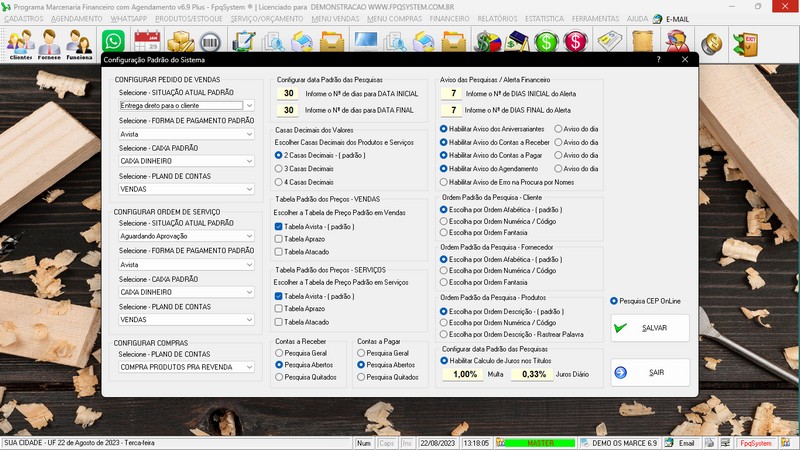800x450 pixels.
Task: Open Forma de Pagamento dropdown under Pedido de Vendas
Action: tap(249, 134)
